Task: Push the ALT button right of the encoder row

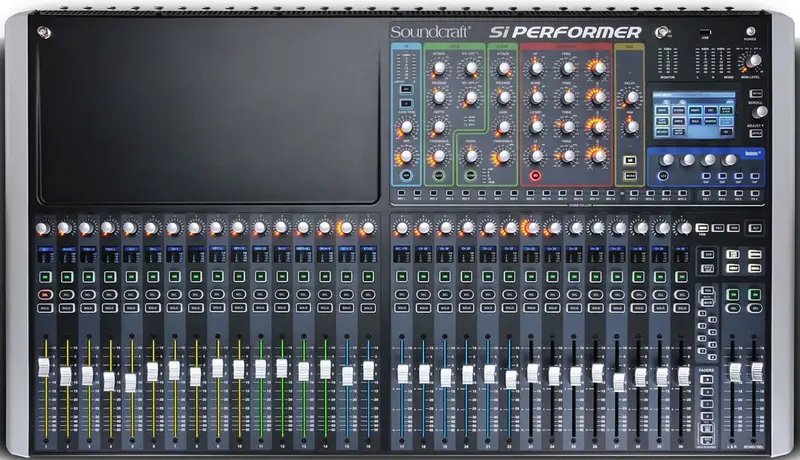Action: coord(755,228)
